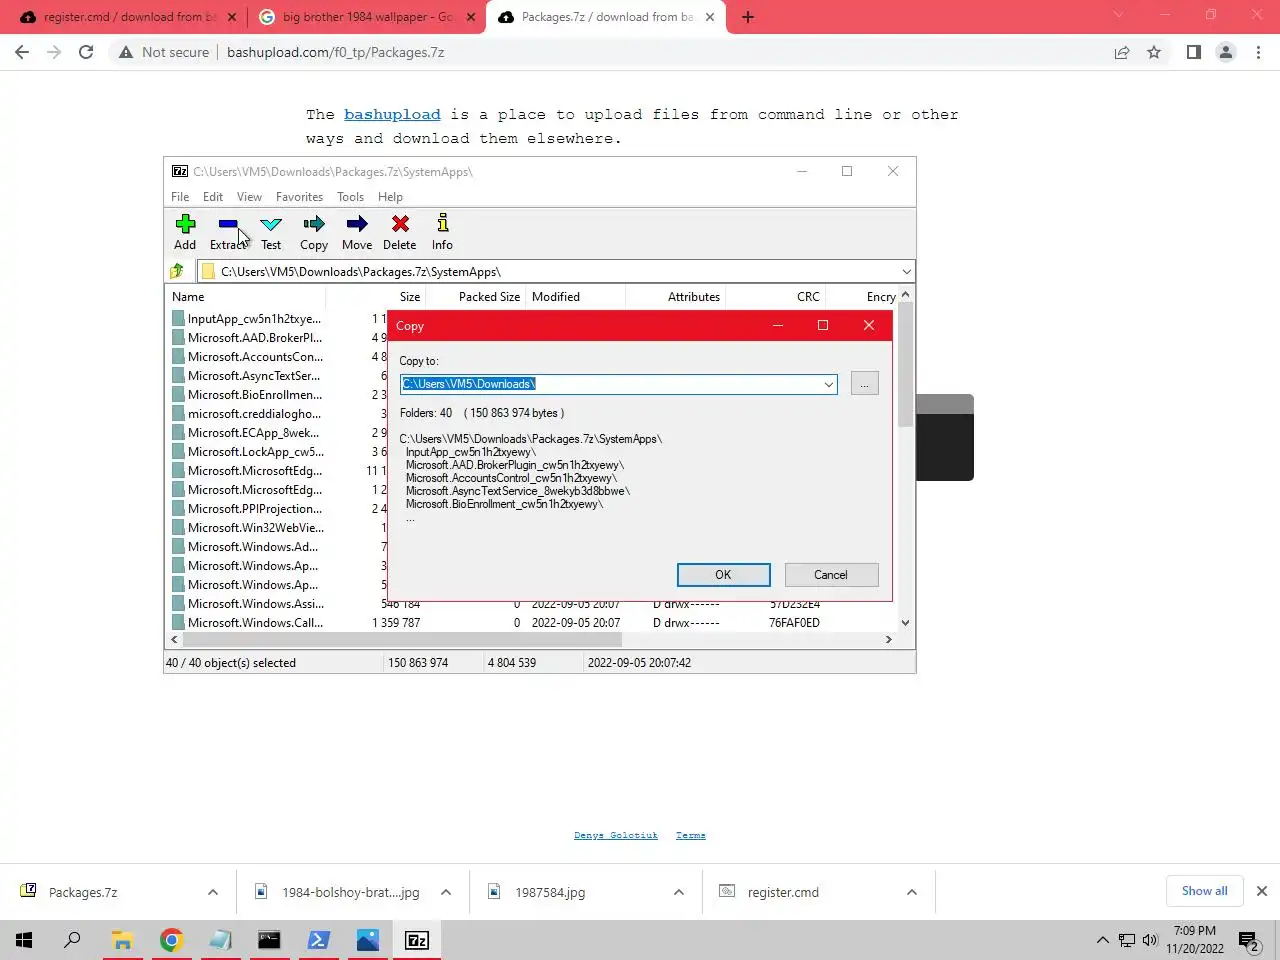The image size is (1280, 960).
Task: Open the Favorites menu
Action: point(299,197)
